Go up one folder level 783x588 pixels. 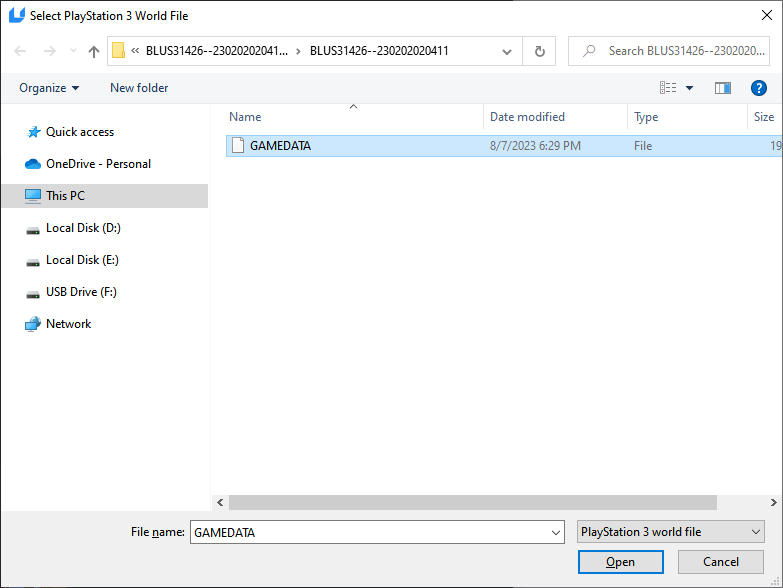93,51
